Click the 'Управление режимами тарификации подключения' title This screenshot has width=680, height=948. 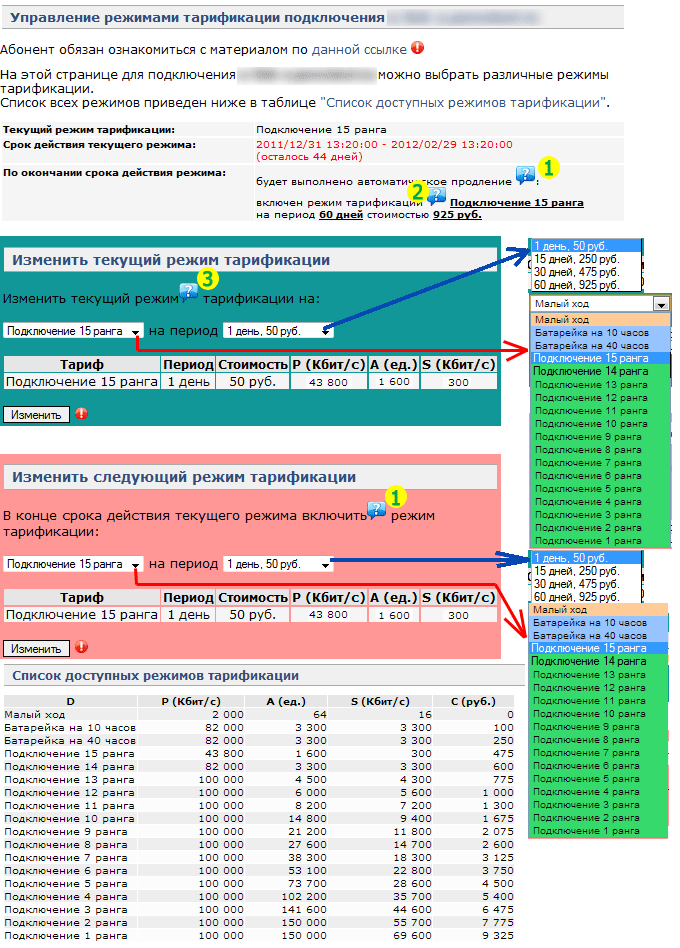[197, 18]
